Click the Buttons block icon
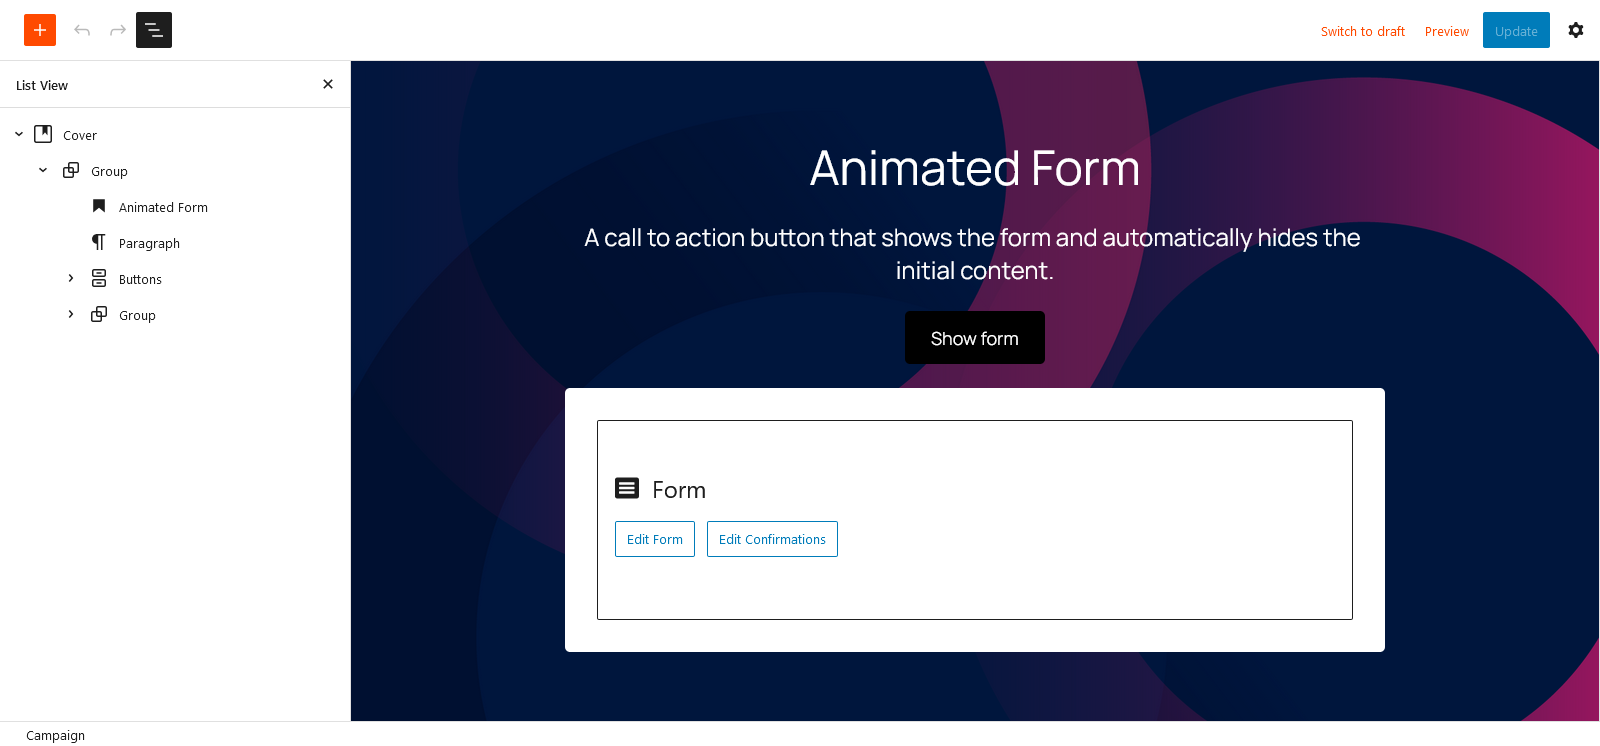This screenshot has height=746, width=1600. click(x=99, y=278)
